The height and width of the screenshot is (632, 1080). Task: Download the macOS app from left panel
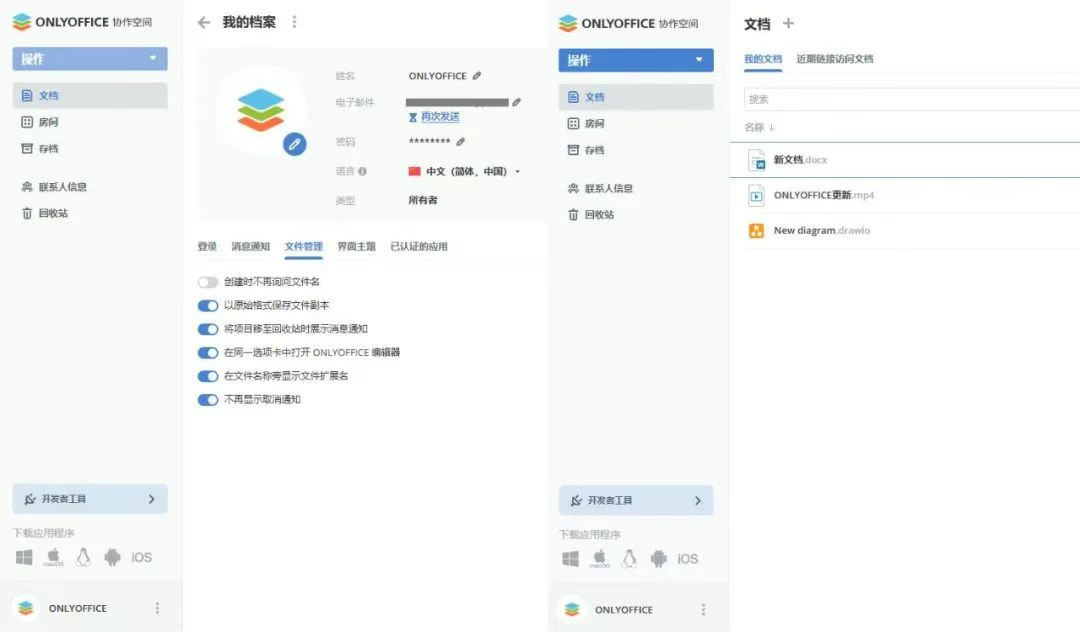coord(53,557)
